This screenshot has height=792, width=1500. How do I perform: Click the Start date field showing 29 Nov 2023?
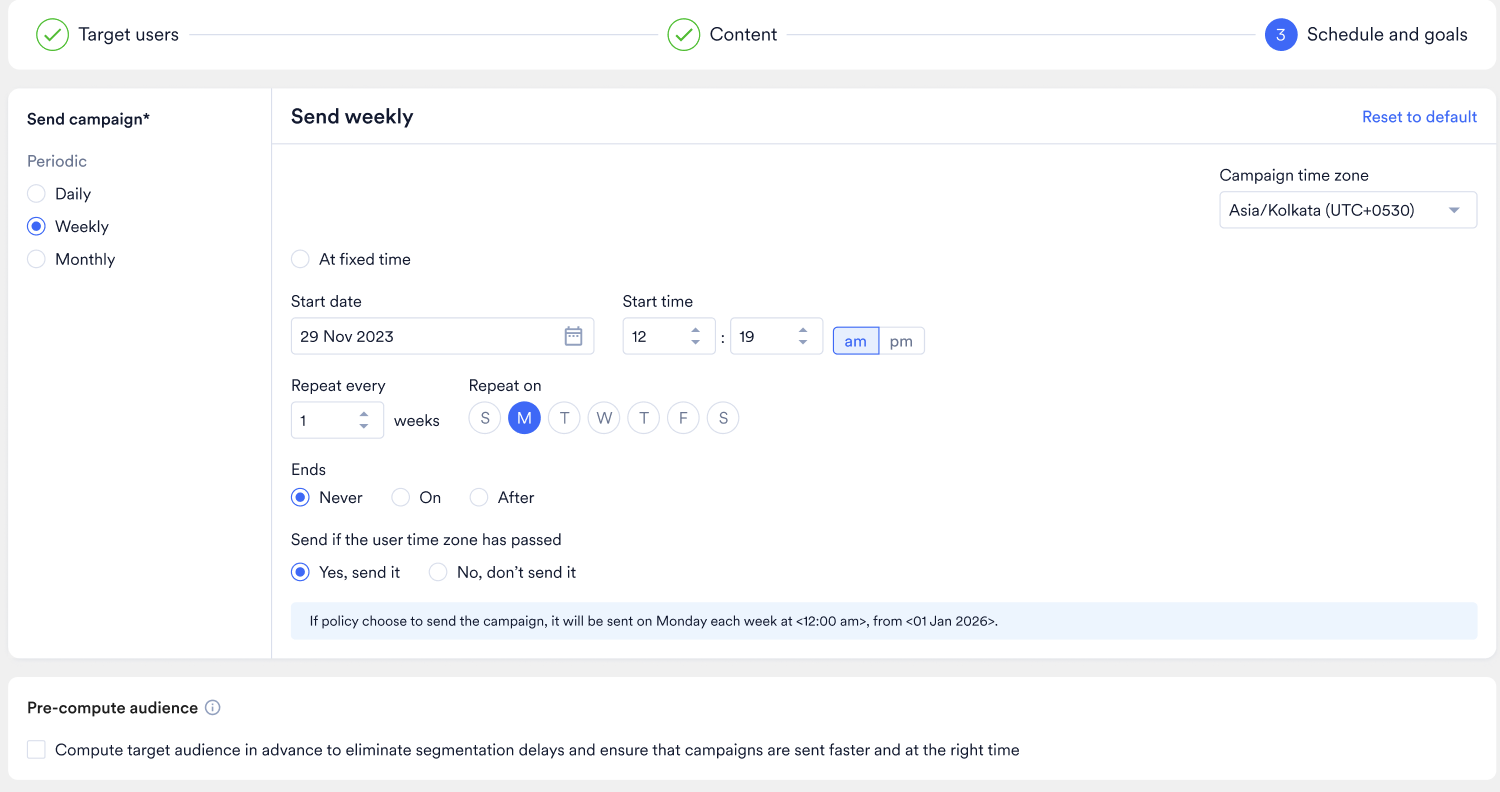click(442, 336)
